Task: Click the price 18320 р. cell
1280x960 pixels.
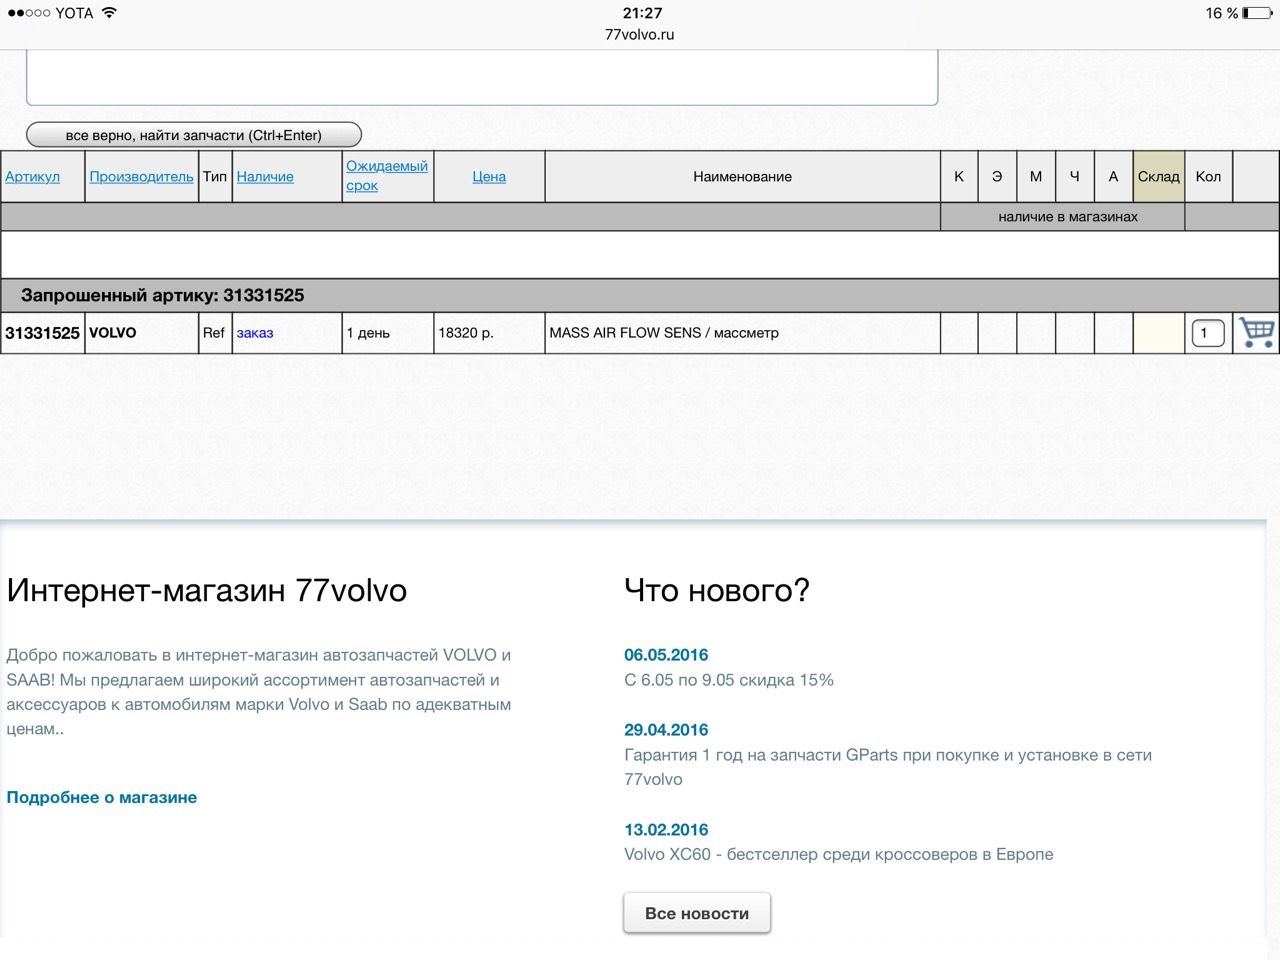Action: [x=489, y=333]
